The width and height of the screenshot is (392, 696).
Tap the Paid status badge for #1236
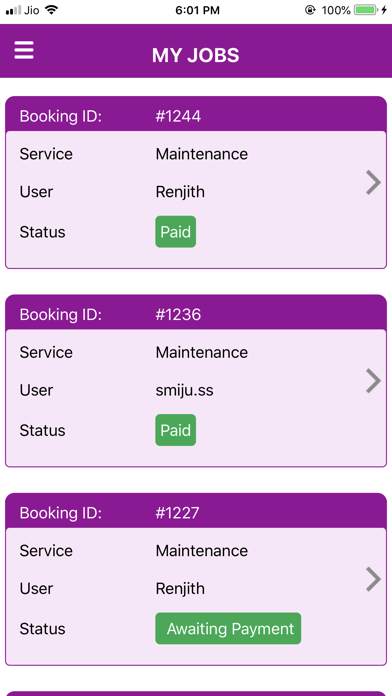click(175, 430)
